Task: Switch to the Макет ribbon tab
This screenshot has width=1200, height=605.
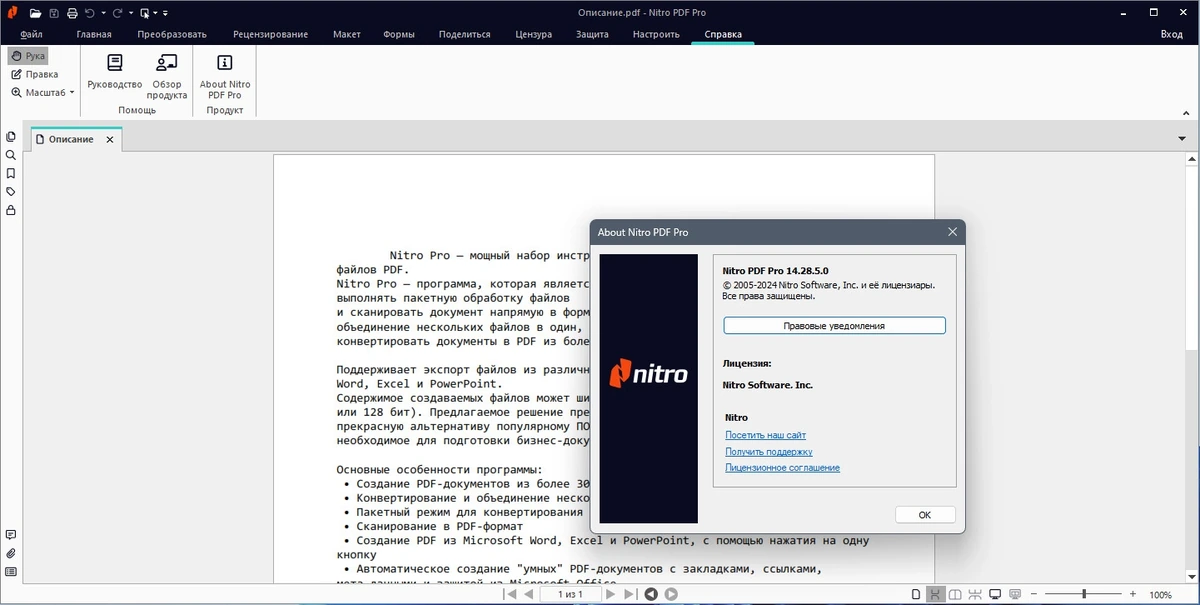Action: pos(347,34)
